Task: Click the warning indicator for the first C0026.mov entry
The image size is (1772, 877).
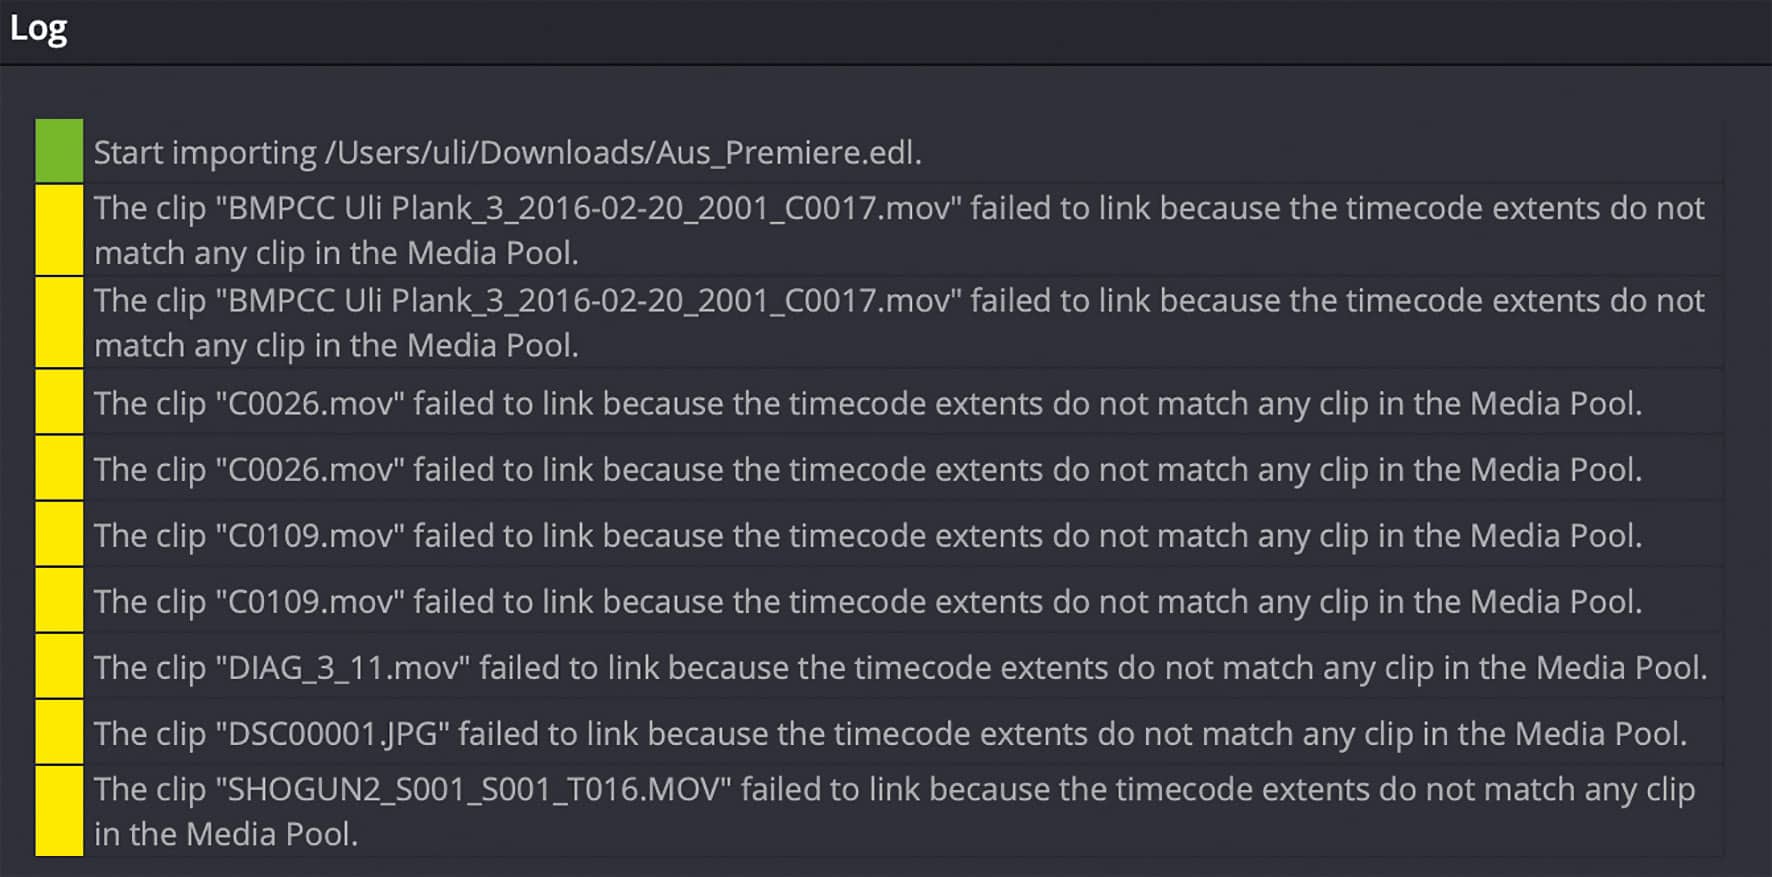Action: pos(58,403)
